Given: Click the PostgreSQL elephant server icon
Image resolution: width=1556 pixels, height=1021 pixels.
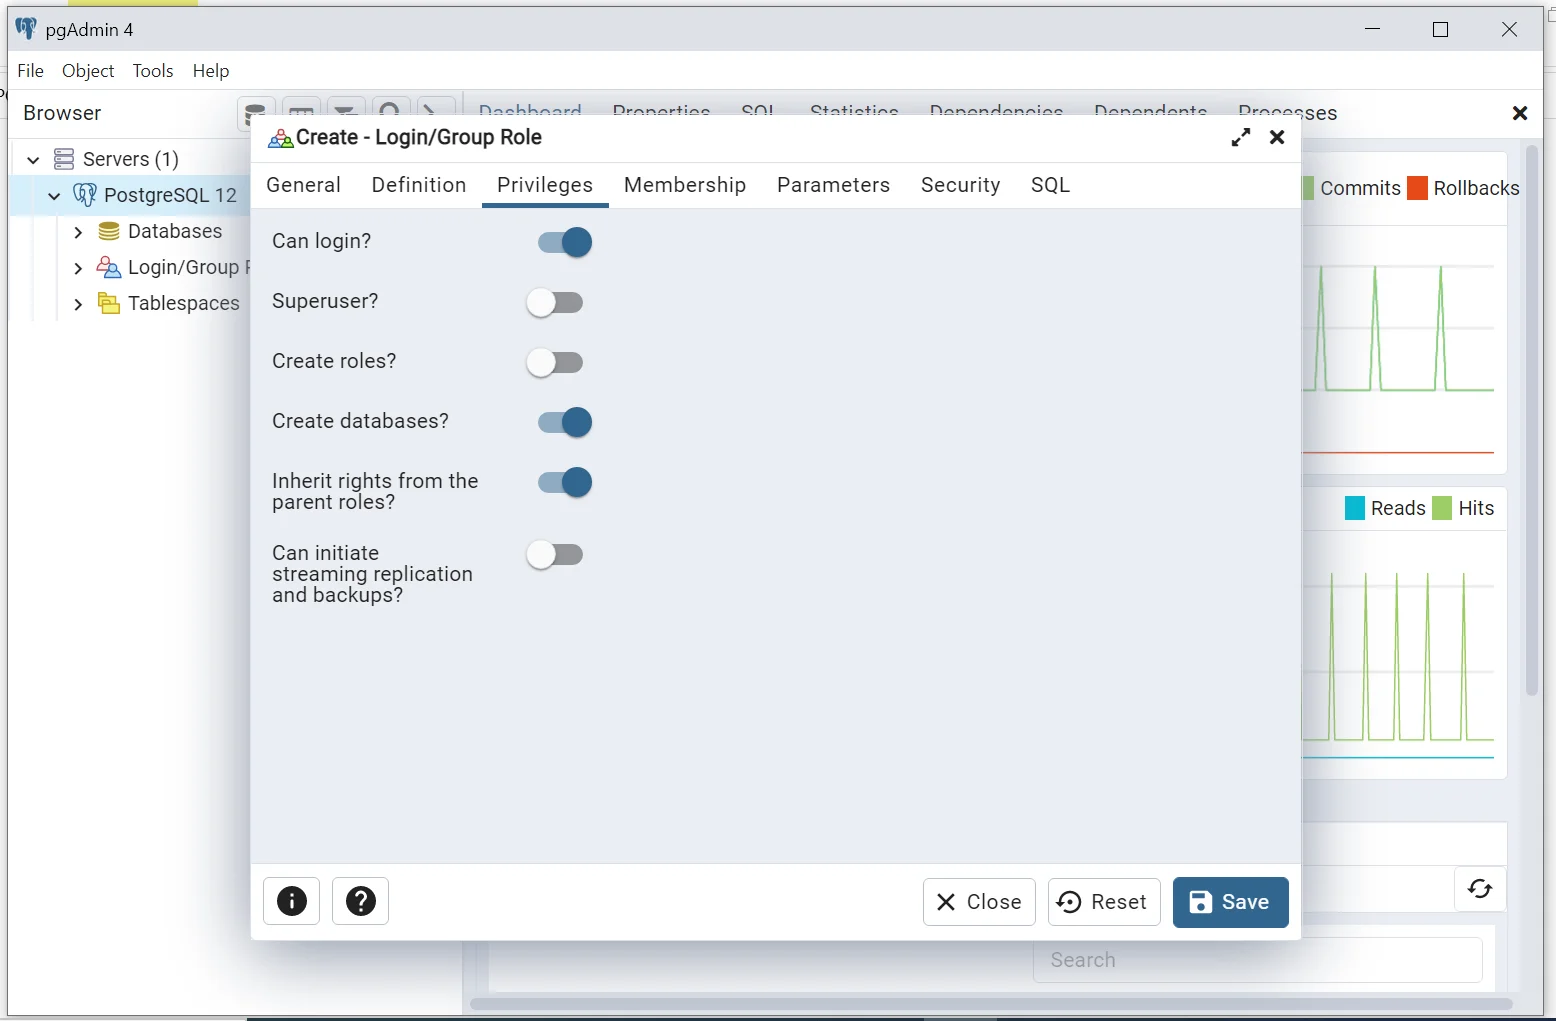Looking at the screenshot, I should click(x=85, y=194).
